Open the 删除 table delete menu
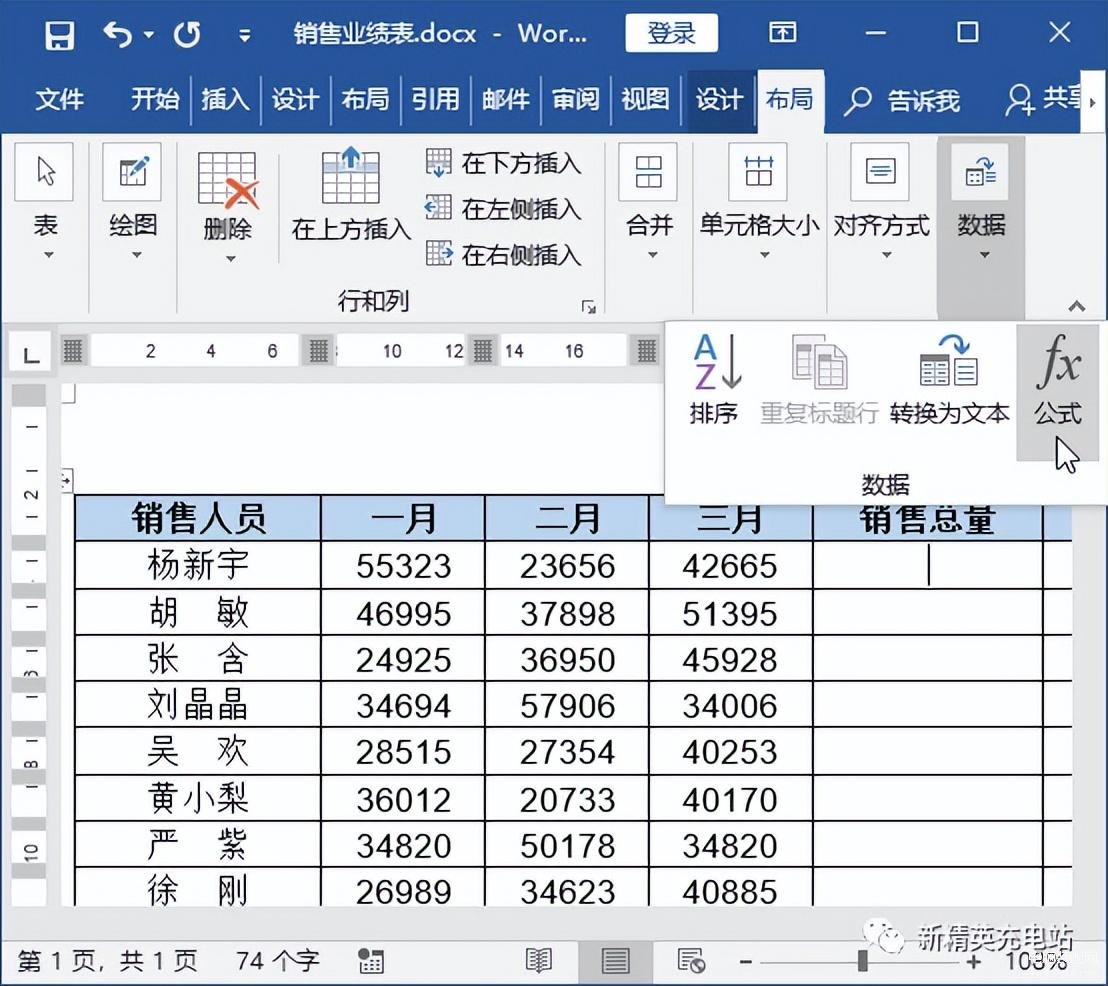 point(228,206)
